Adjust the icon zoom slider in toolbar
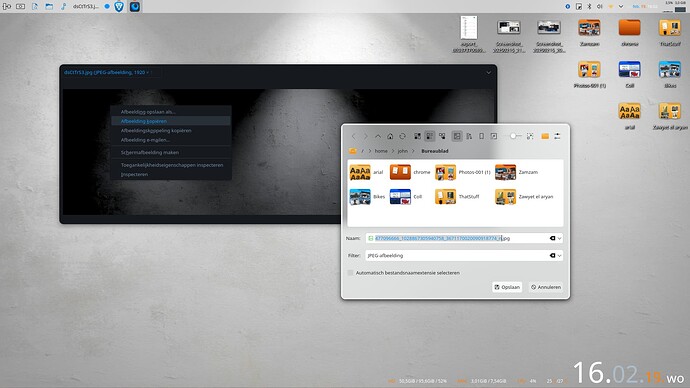Screen dimensions: 690x388 pos(513,136)
